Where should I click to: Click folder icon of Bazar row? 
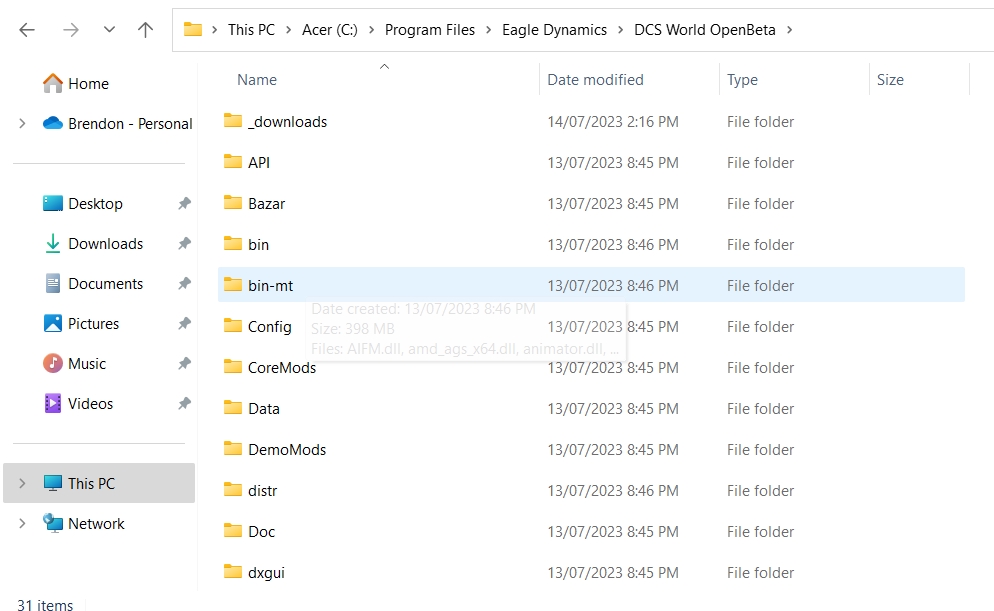click(x=233, y=202)
